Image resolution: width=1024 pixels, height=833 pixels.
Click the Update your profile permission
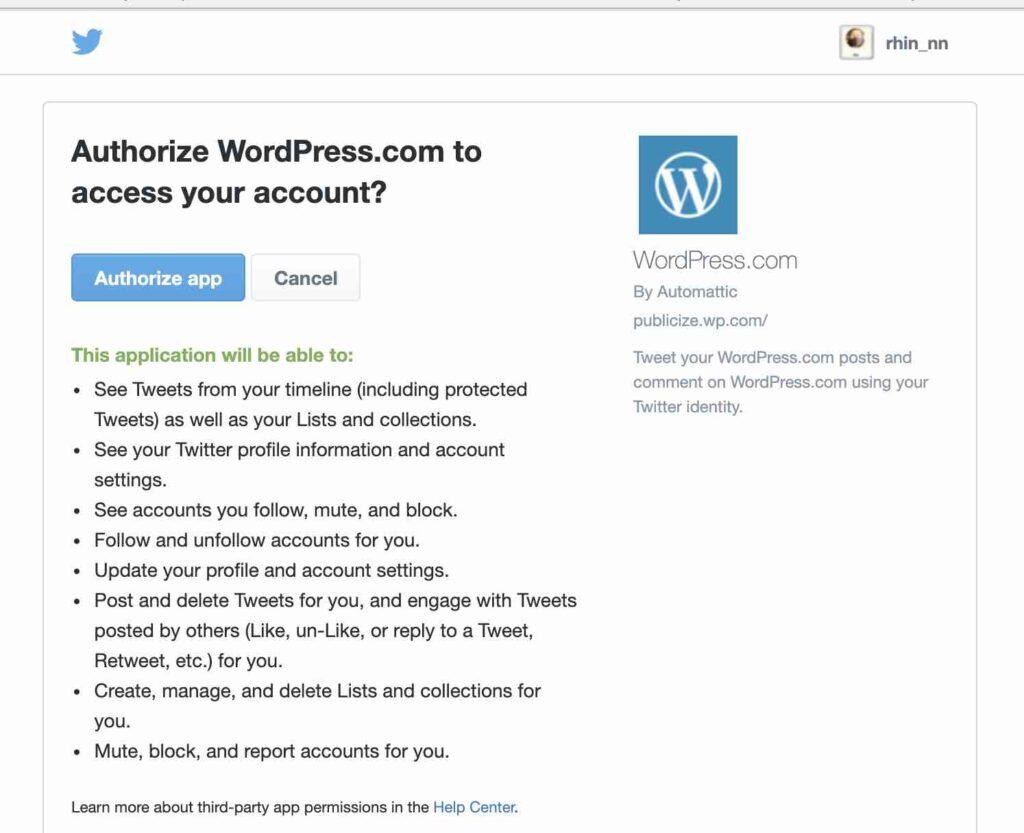point(272,571)
